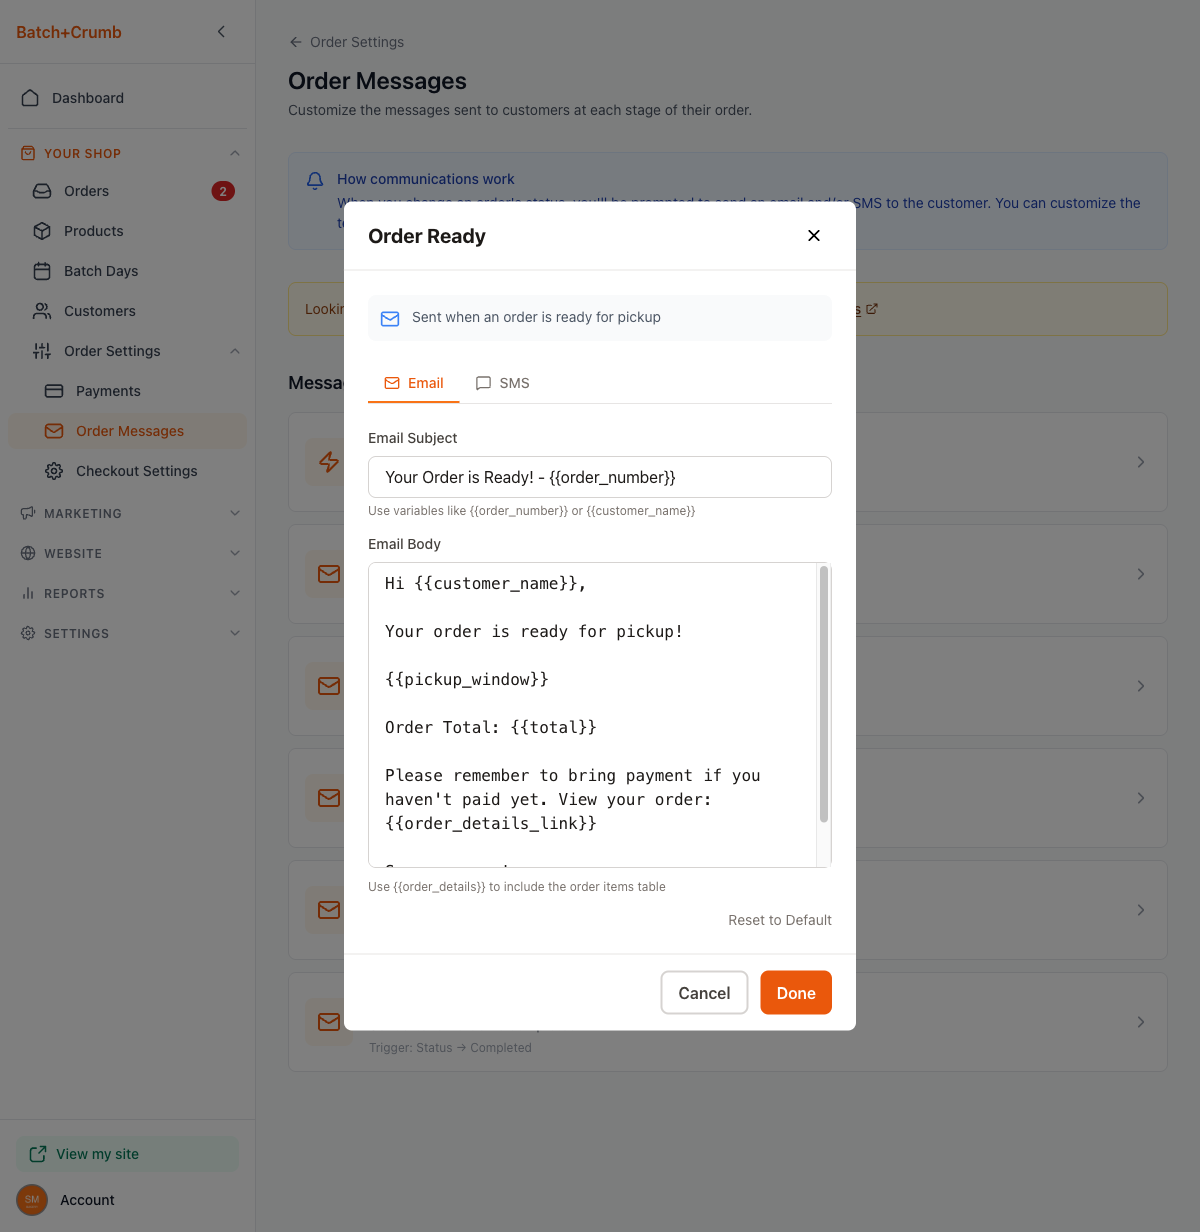Click the Checkout Settings gear icon
The image size is (1200, 1232).
(54, 471)
